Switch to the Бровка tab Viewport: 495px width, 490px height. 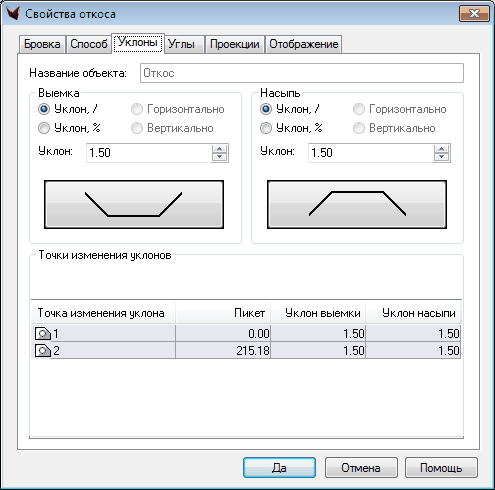click(x=42, y=44)
